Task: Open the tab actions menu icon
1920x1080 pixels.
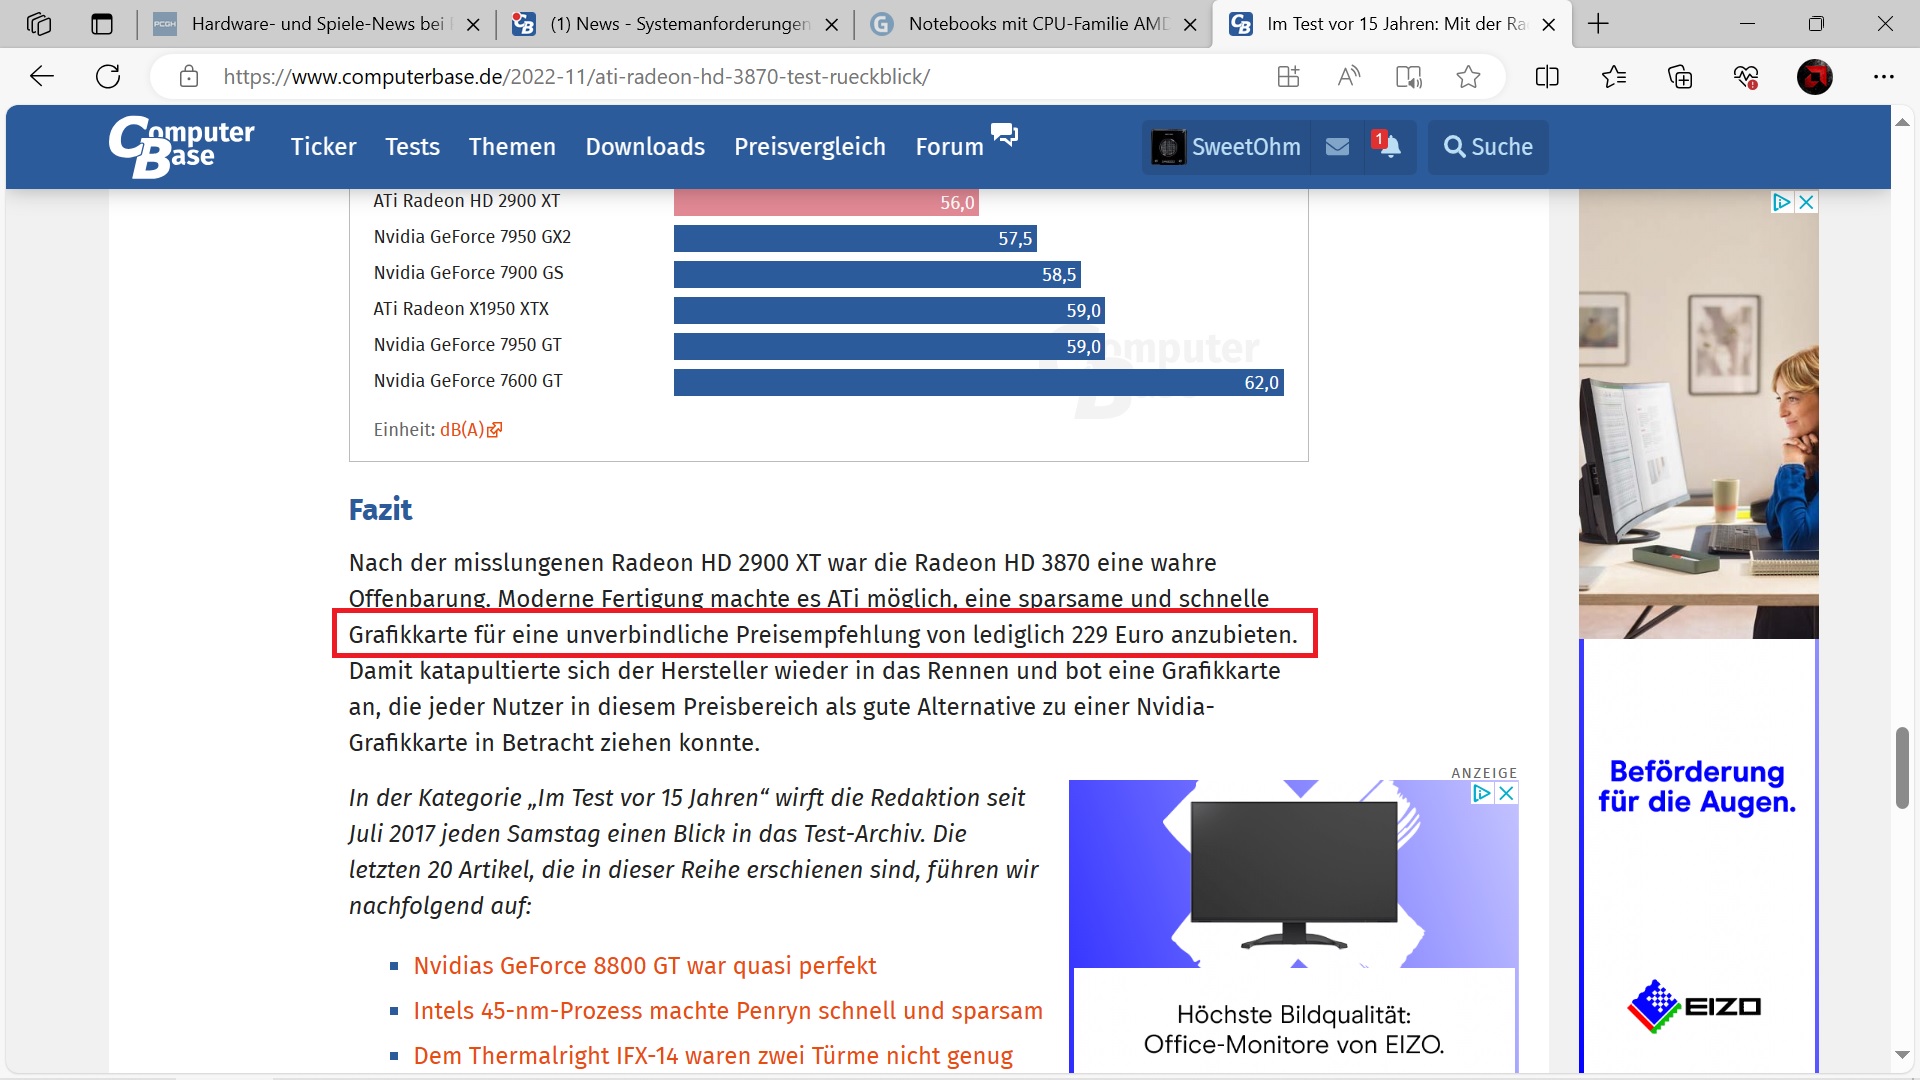Action: (102, 24)
